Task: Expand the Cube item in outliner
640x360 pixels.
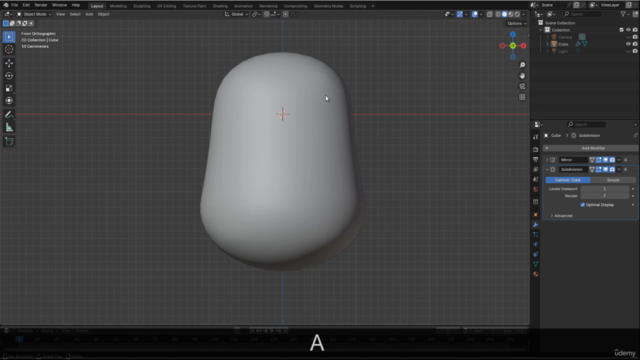Action: pos(547,44)
